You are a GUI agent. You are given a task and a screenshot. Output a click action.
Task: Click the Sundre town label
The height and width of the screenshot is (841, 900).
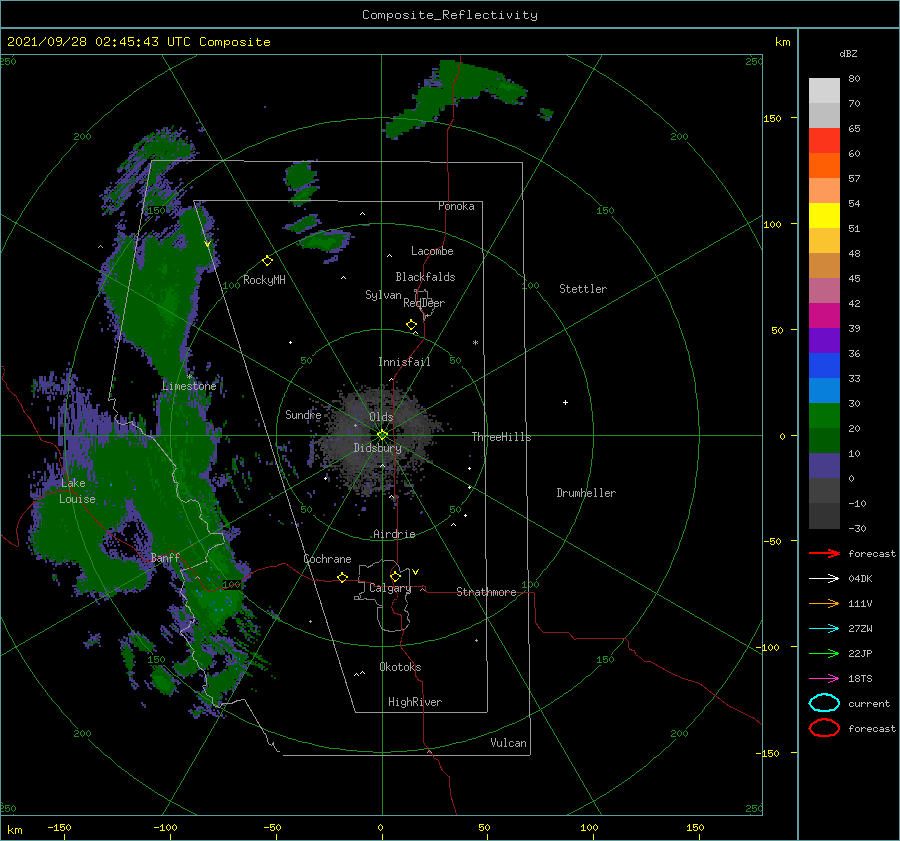pyautogui.click(x=303, y=414)
